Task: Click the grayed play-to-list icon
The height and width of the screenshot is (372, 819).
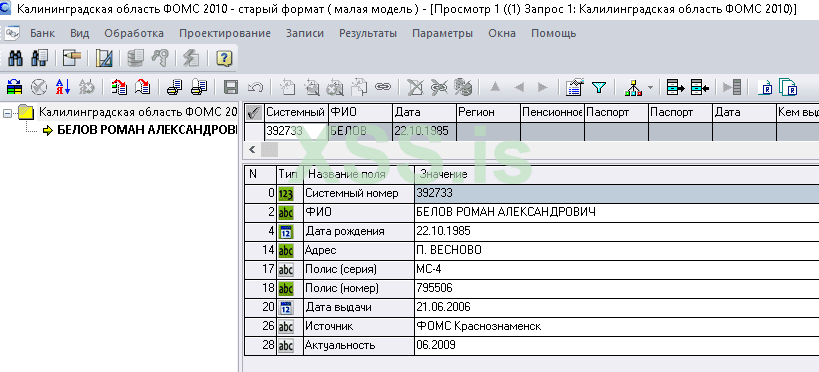Action: pyautogui.click(x=732, y=87)
